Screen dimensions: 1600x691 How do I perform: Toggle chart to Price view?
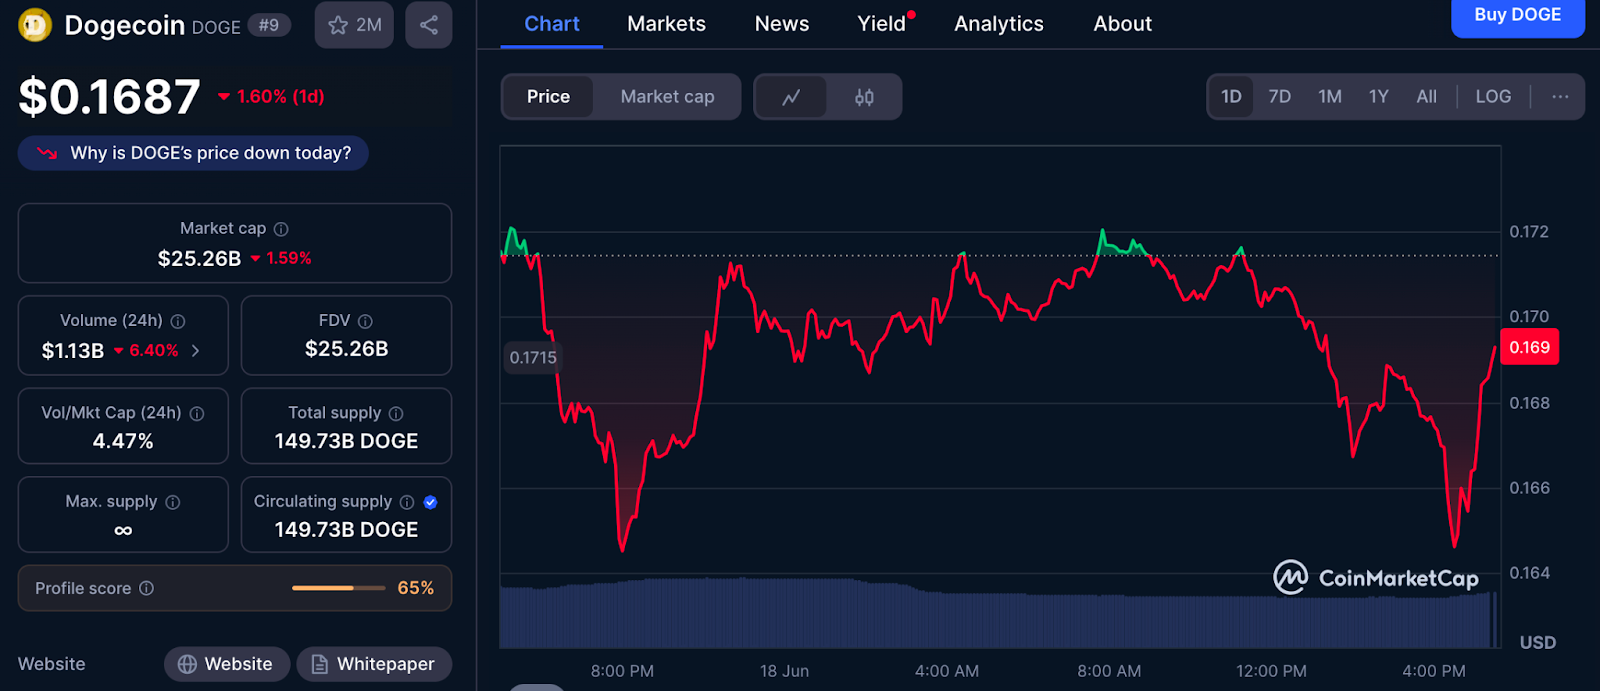pos(548,97)
